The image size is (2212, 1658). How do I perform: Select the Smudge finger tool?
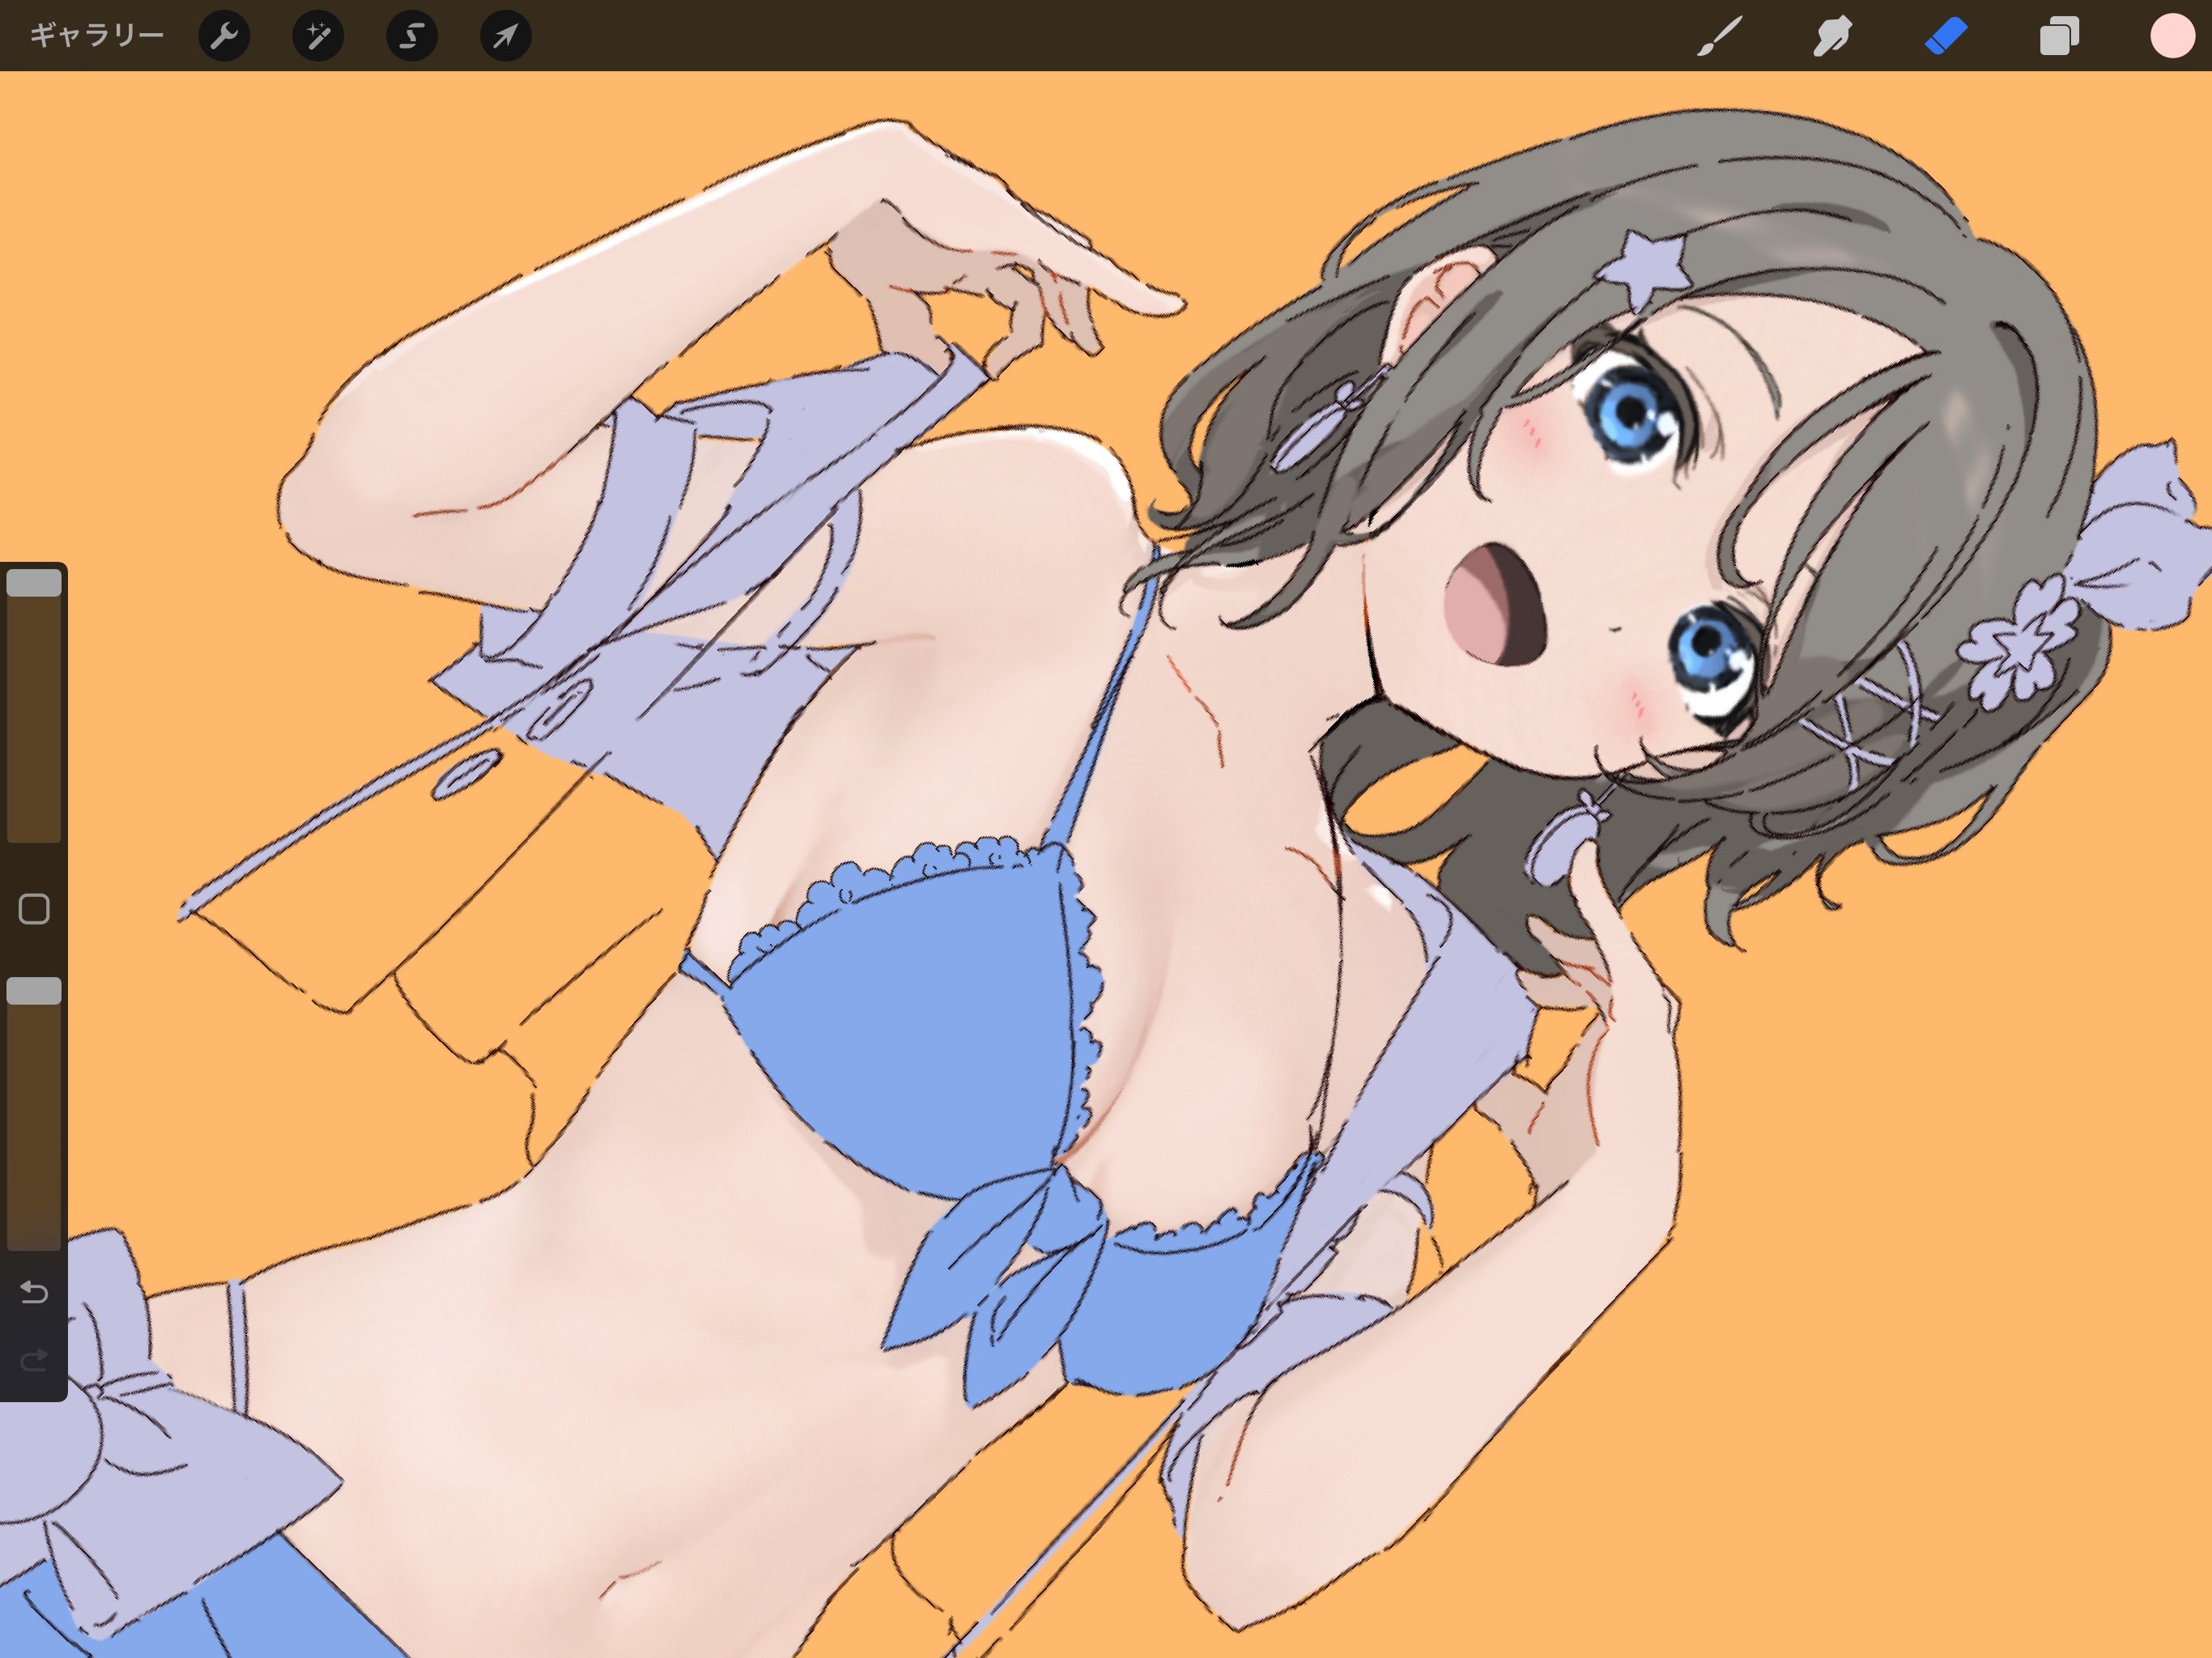click(1832, 37)
